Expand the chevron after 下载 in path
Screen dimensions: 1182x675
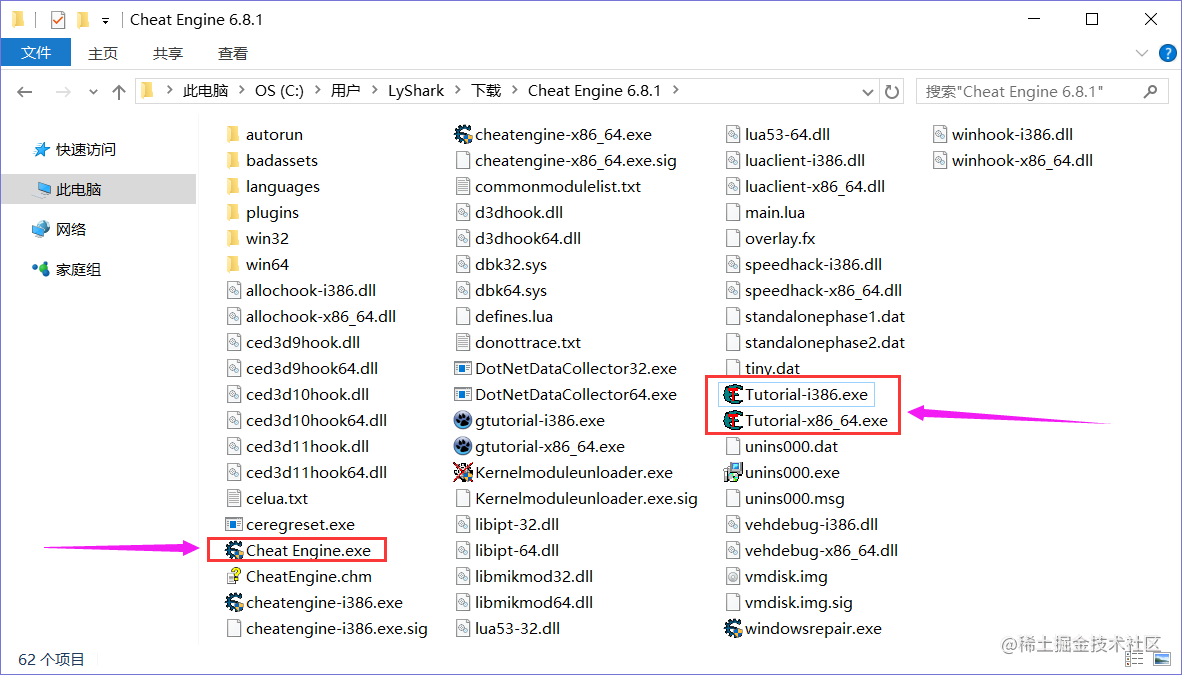(x=514, y=91)
